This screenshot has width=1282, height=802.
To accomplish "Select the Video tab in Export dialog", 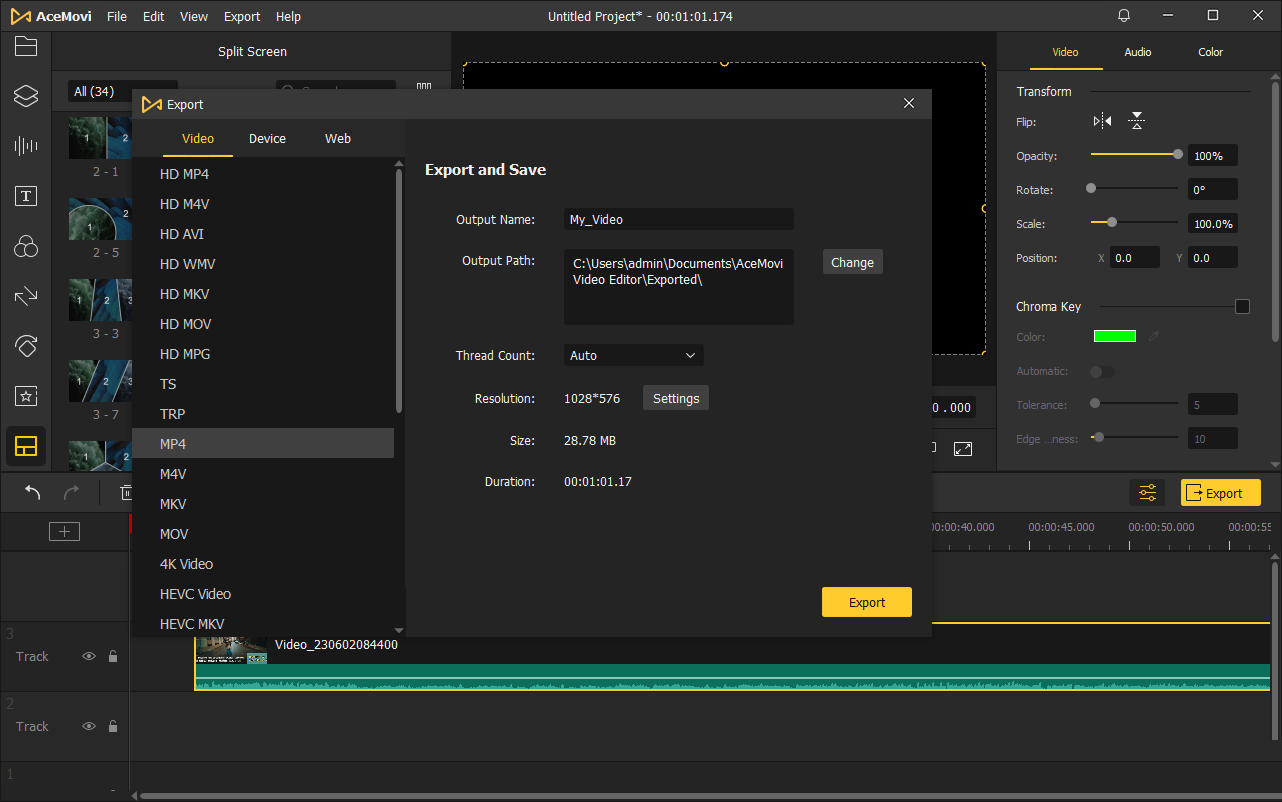I will point(198,138).
